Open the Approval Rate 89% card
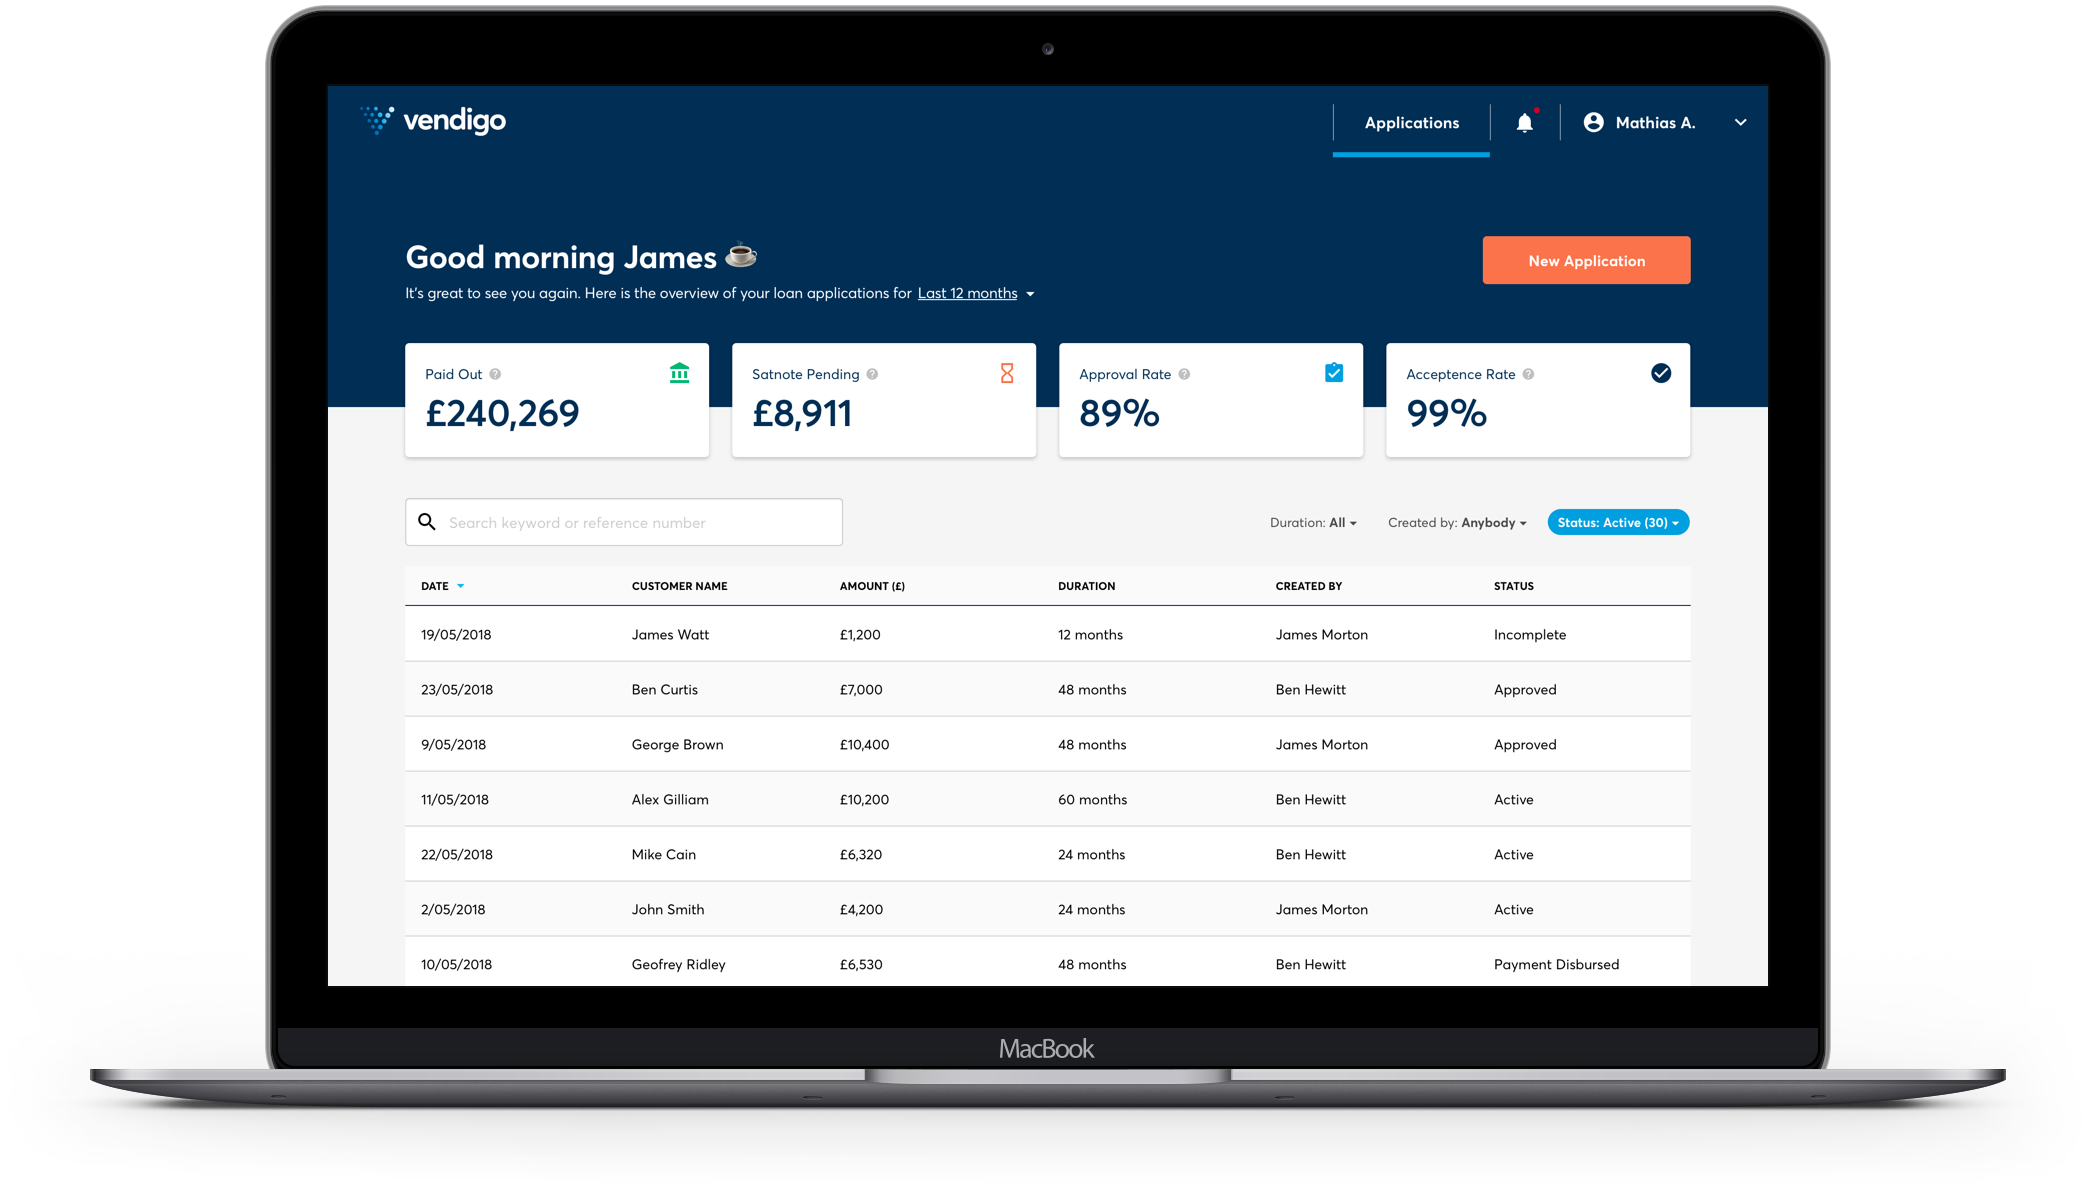Viewport: 2100px width, 1192px height. [x=1211, y=400]
